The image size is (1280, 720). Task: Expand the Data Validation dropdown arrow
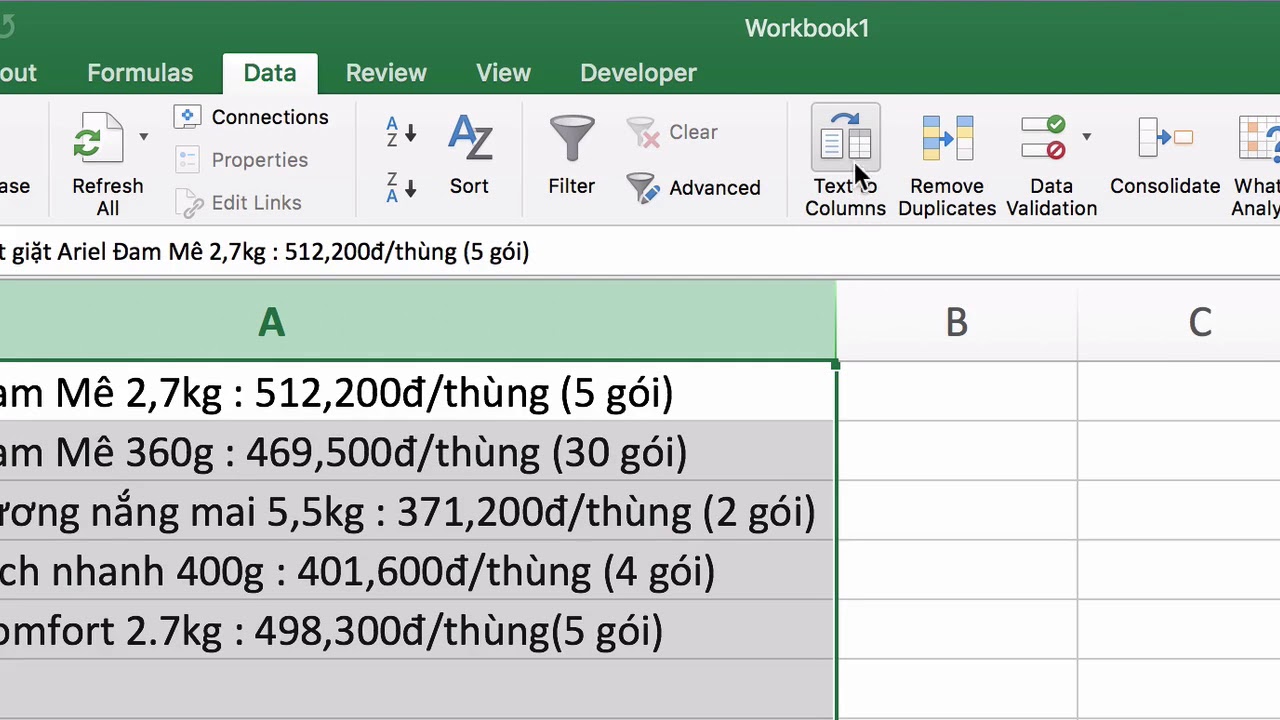1086,137
